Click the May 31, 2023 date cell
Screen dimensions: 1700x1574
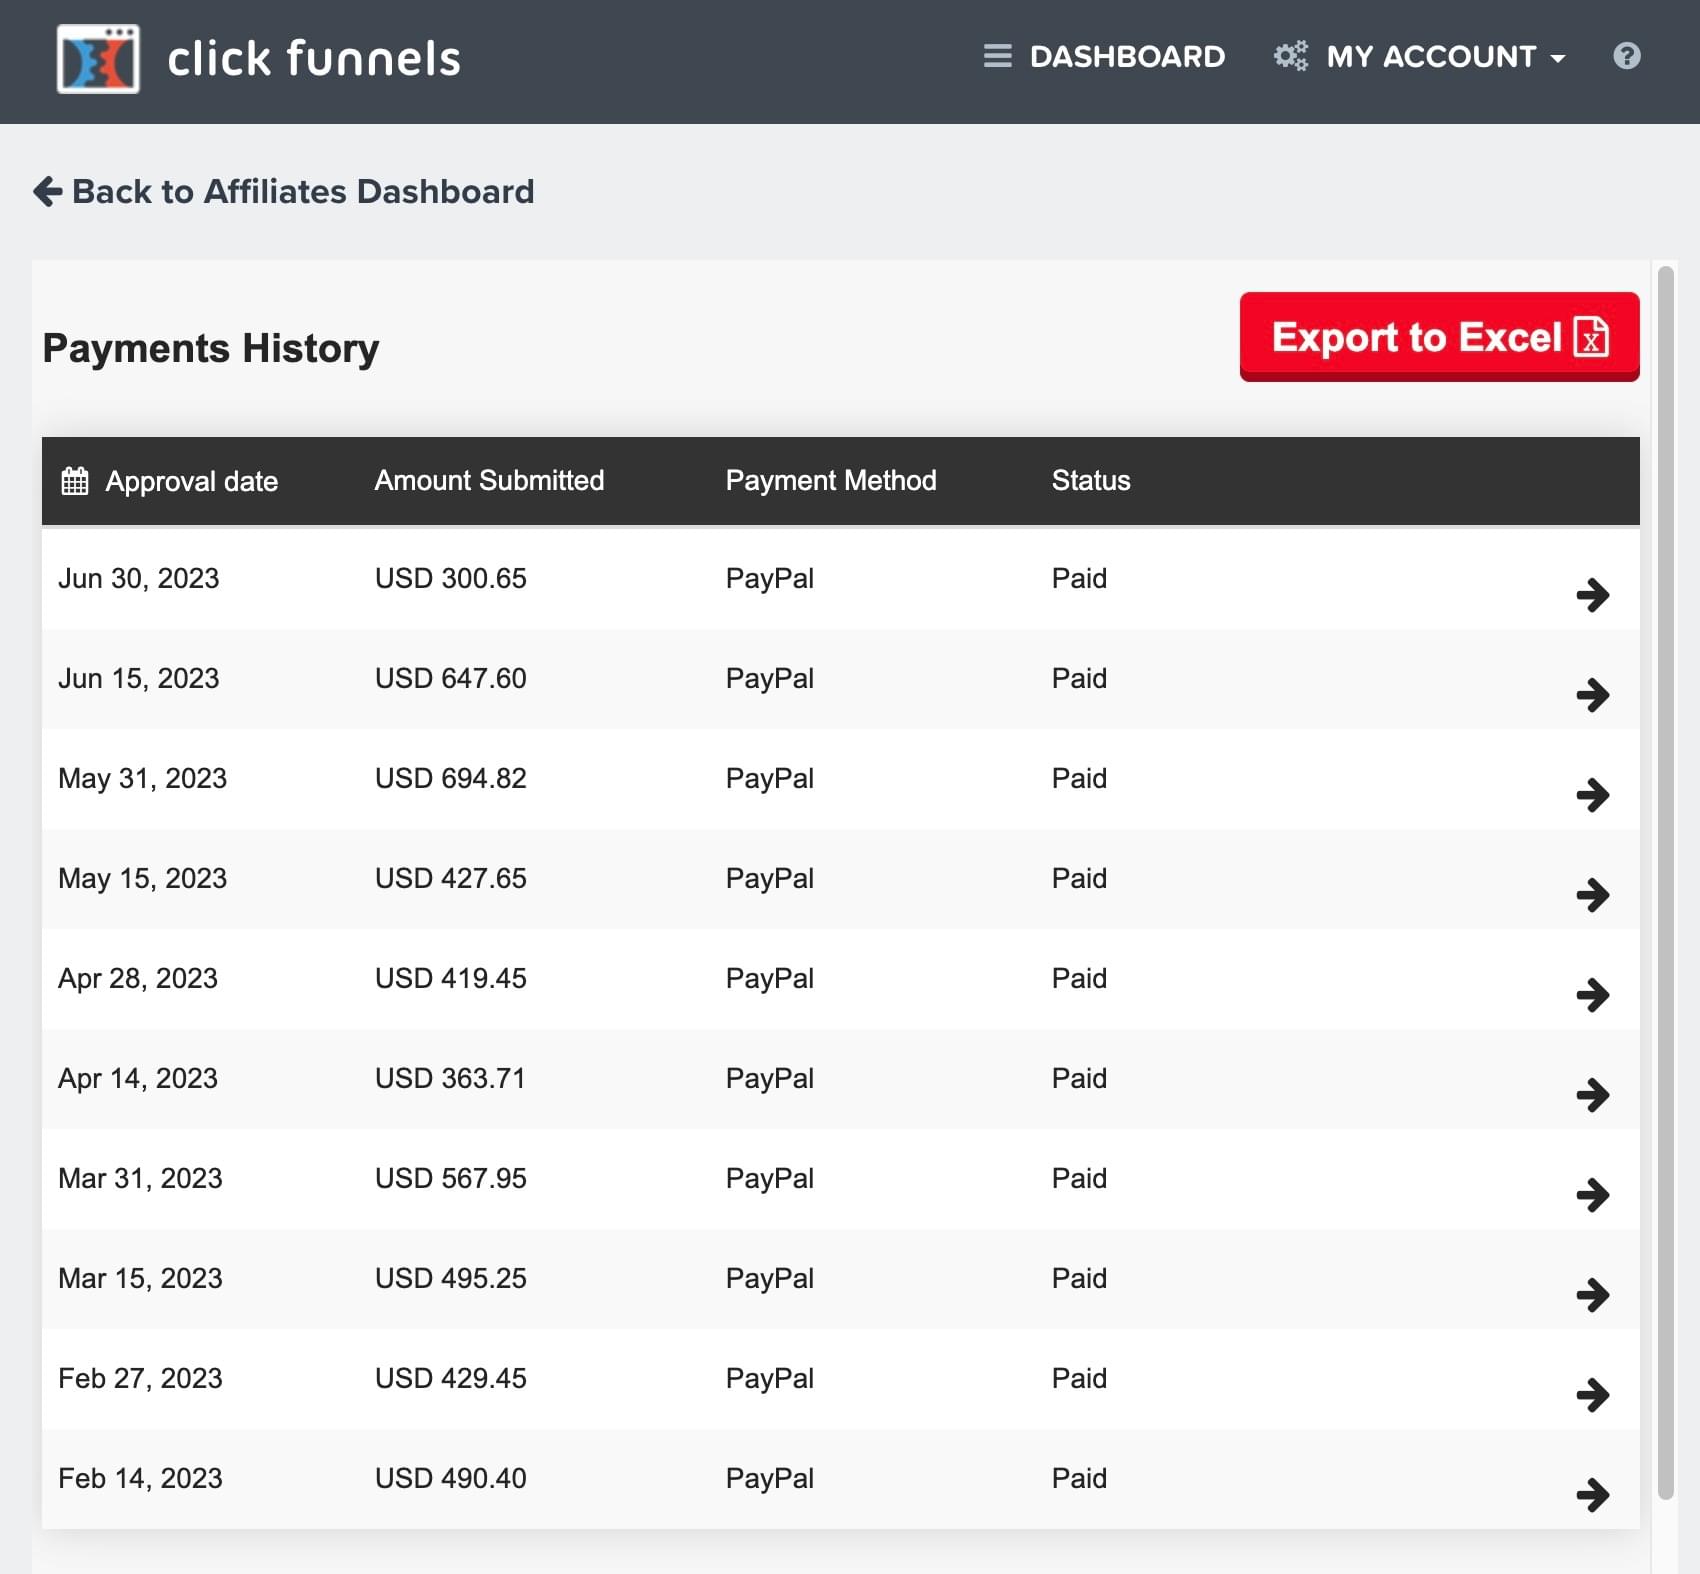coord(143,778)
